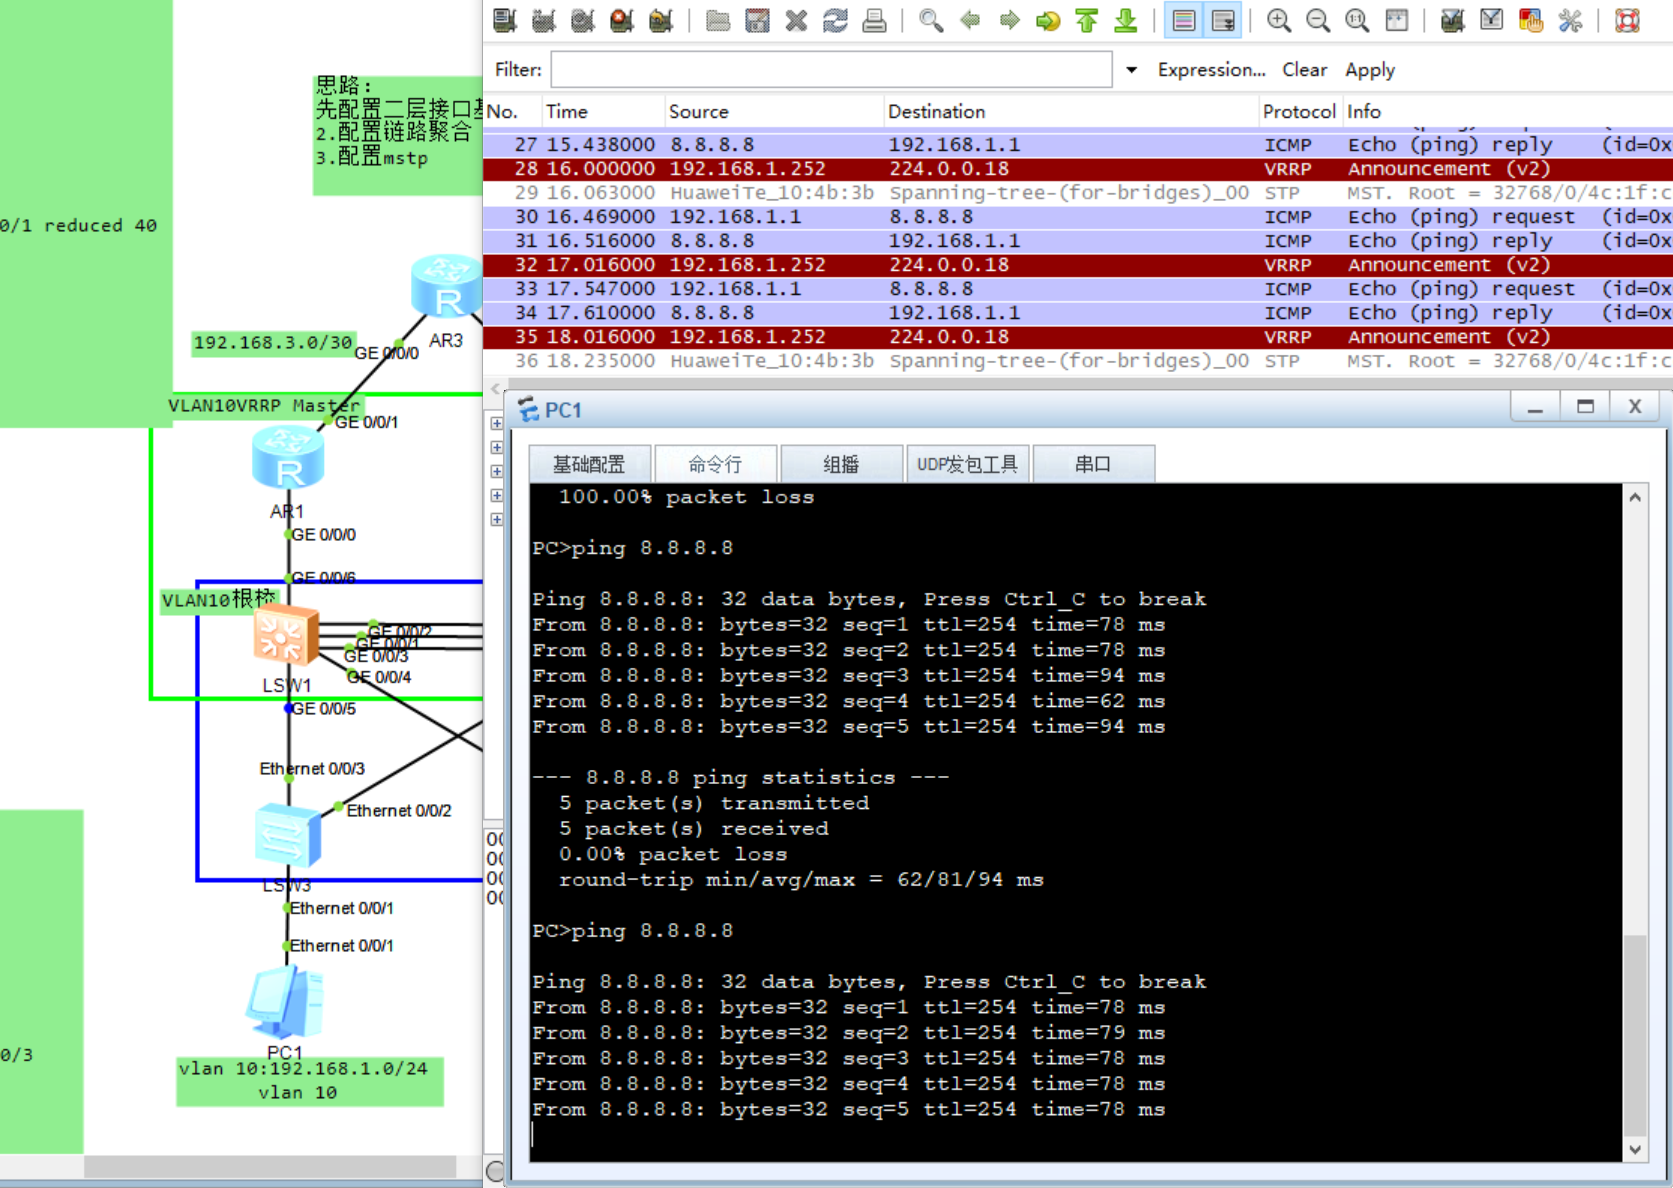1673x1188 pixels.
Task: Jump to the last packet icon
Action: [x=1126, y=20]
